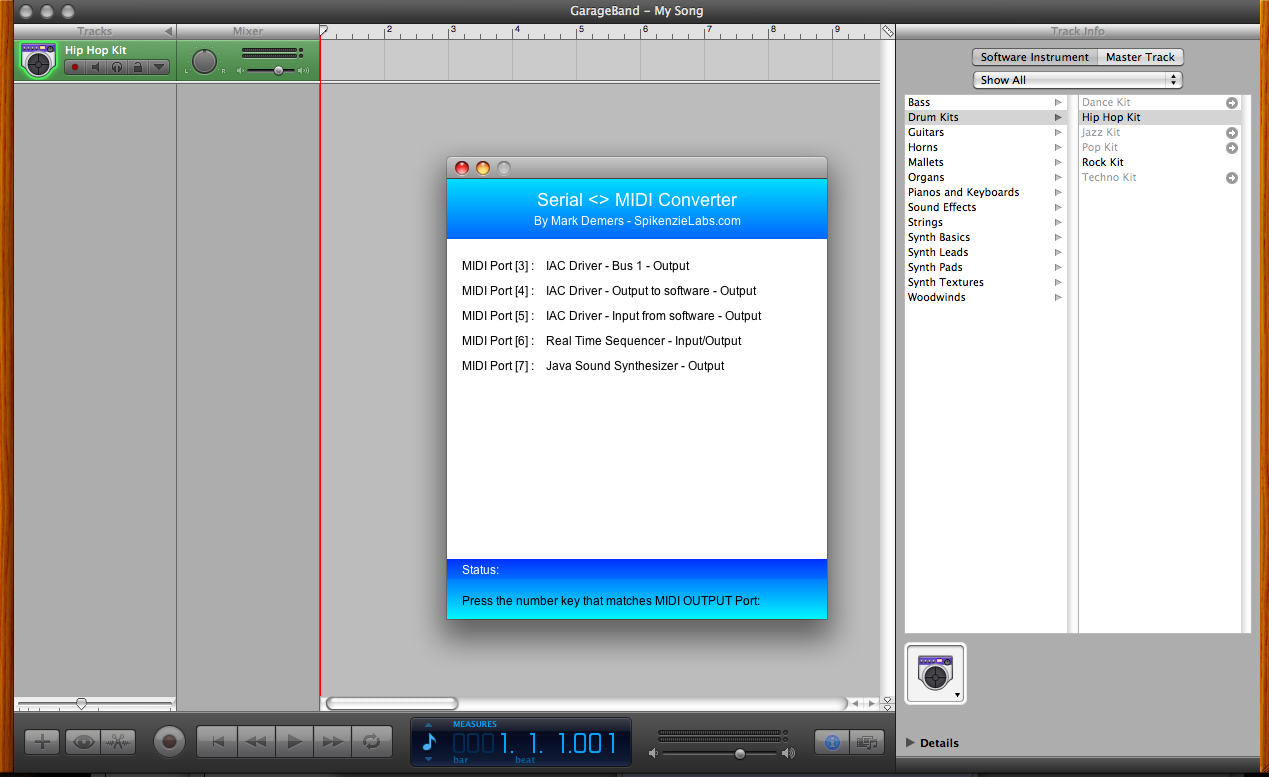This screenshot has width=1269, height=777.
Task: Open the loop browser with the eye button
Action: (83, 742)
